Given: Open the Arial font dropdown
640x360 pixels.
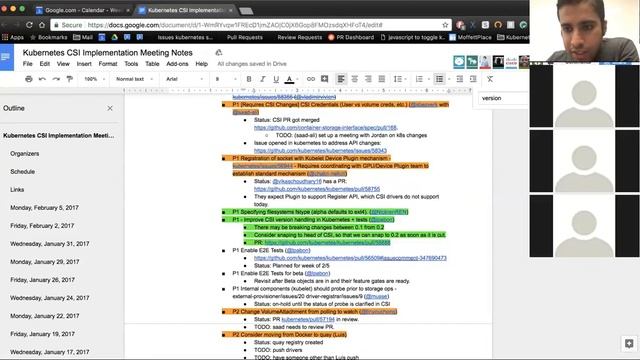Looking at the screenshot, I should [184, 79].
